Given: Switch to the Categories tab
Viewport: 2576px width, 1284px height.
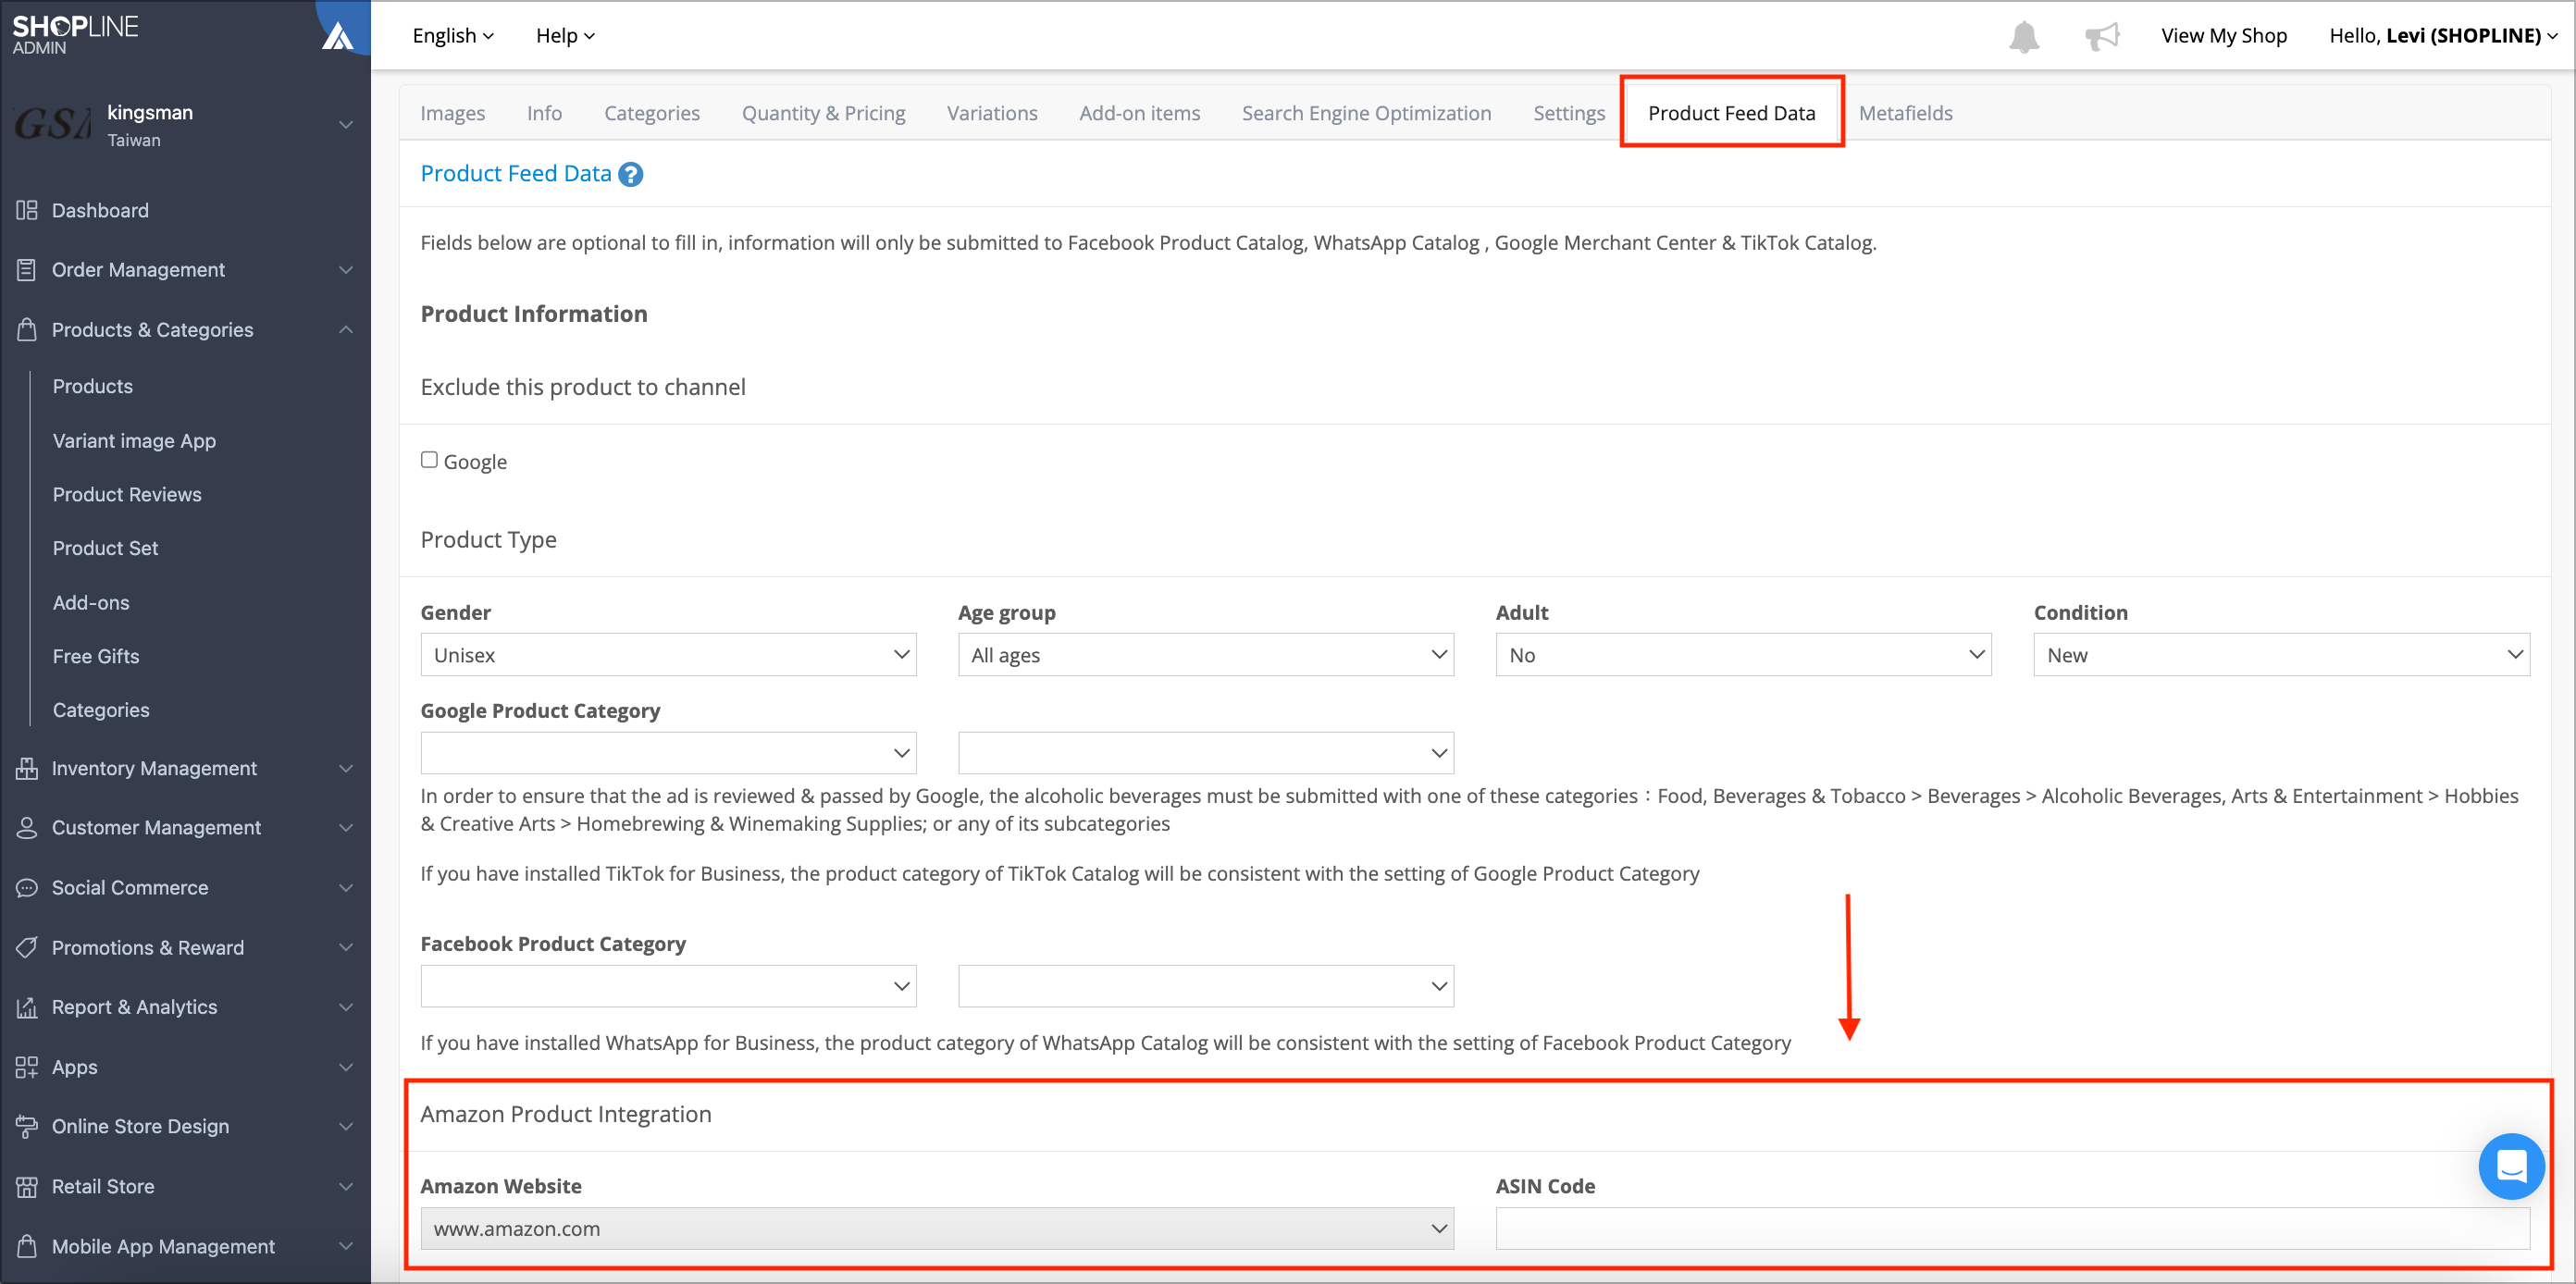Looking at the screenshot, I should (x=651, y=113).
